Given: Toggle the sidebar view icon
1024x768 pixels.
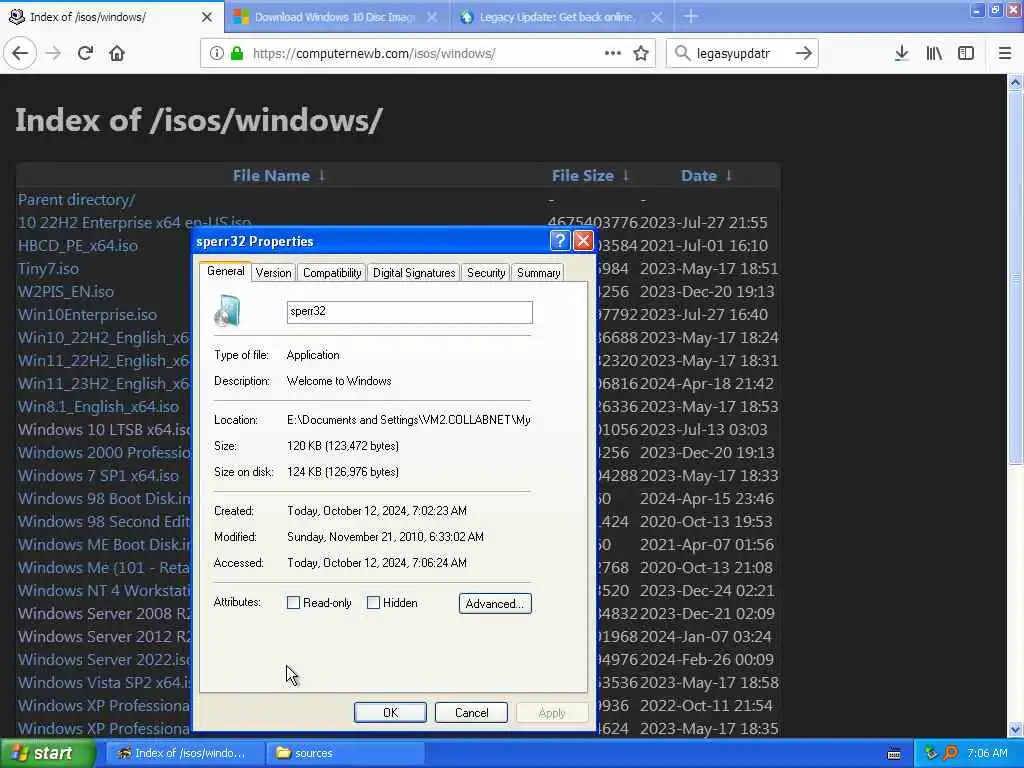Looking at the screenshot, I should tap(966, 54).
